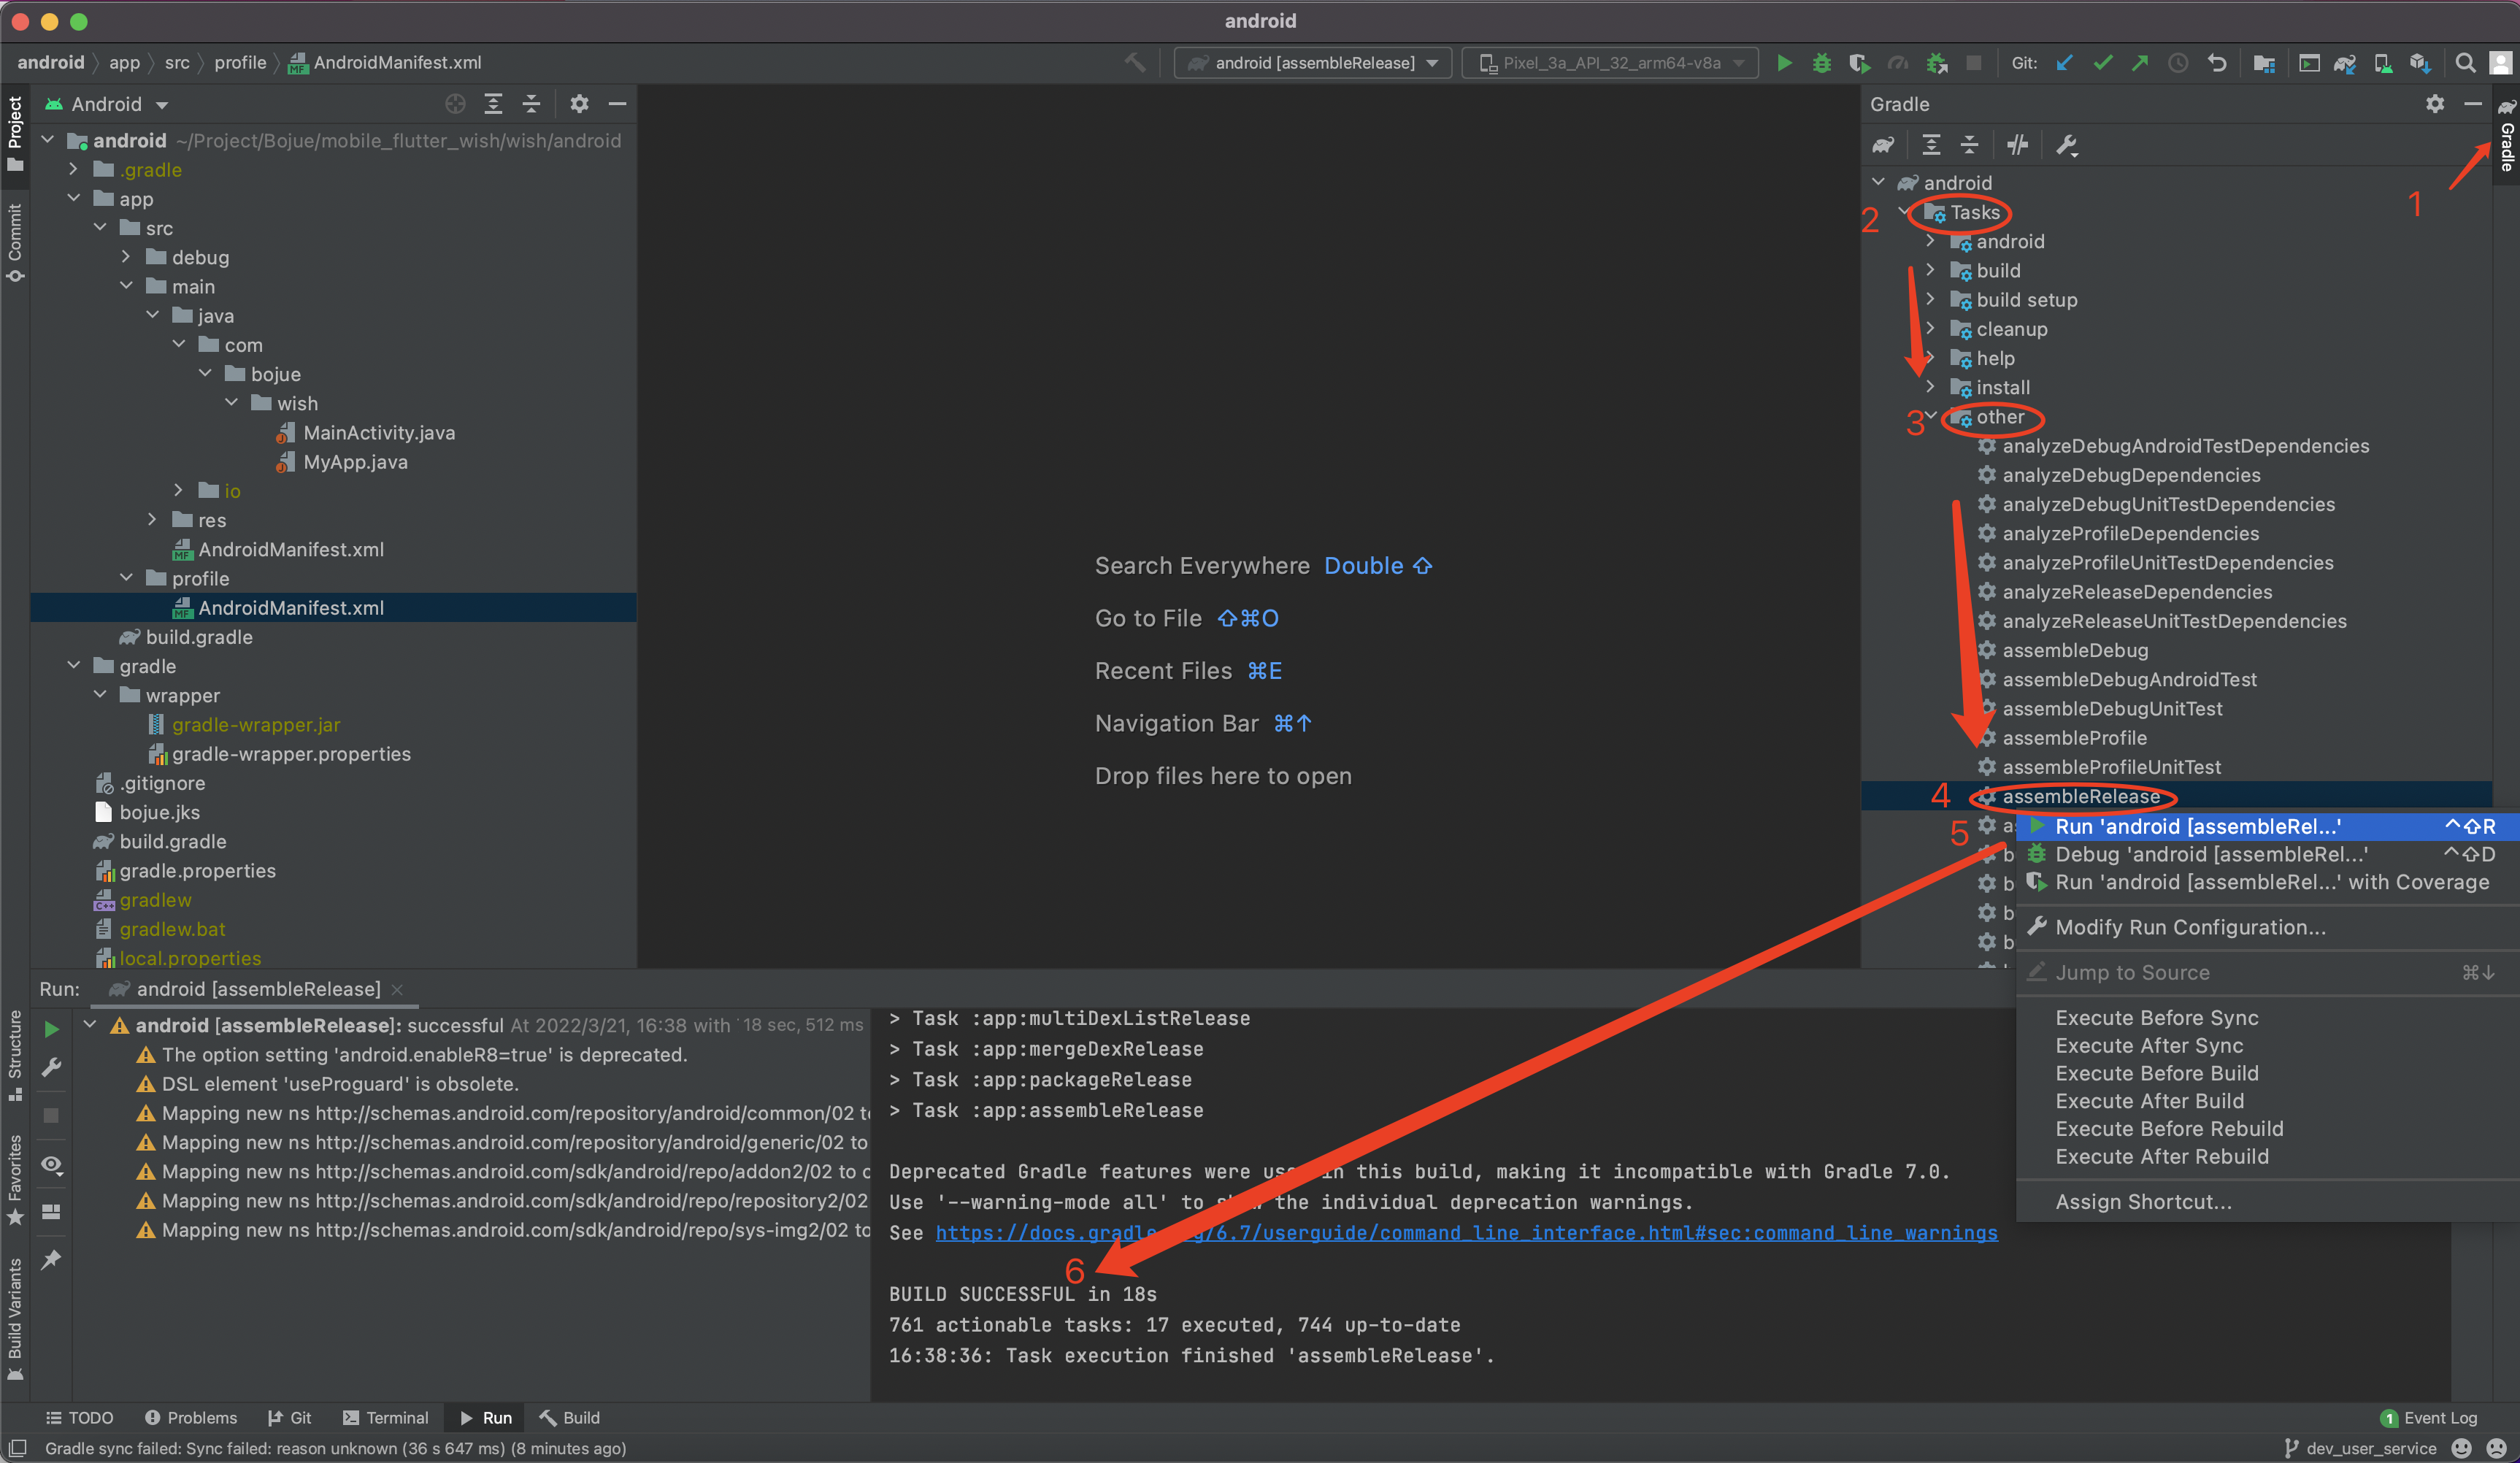Open the Gradle command line warnings link

(1466, 1233)
